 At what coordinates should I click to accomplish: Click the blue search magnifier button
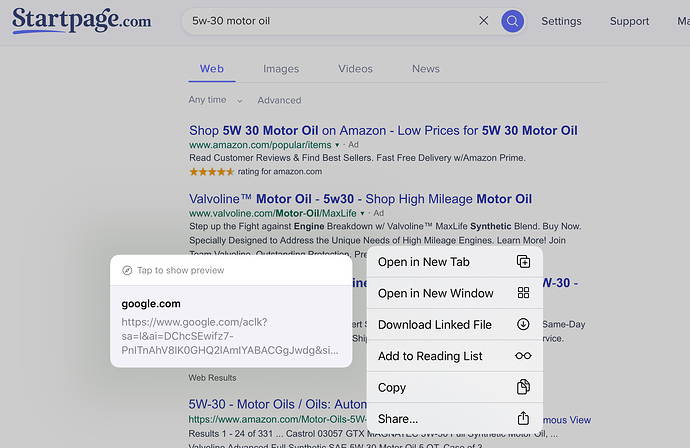click(x=512, y=20)
